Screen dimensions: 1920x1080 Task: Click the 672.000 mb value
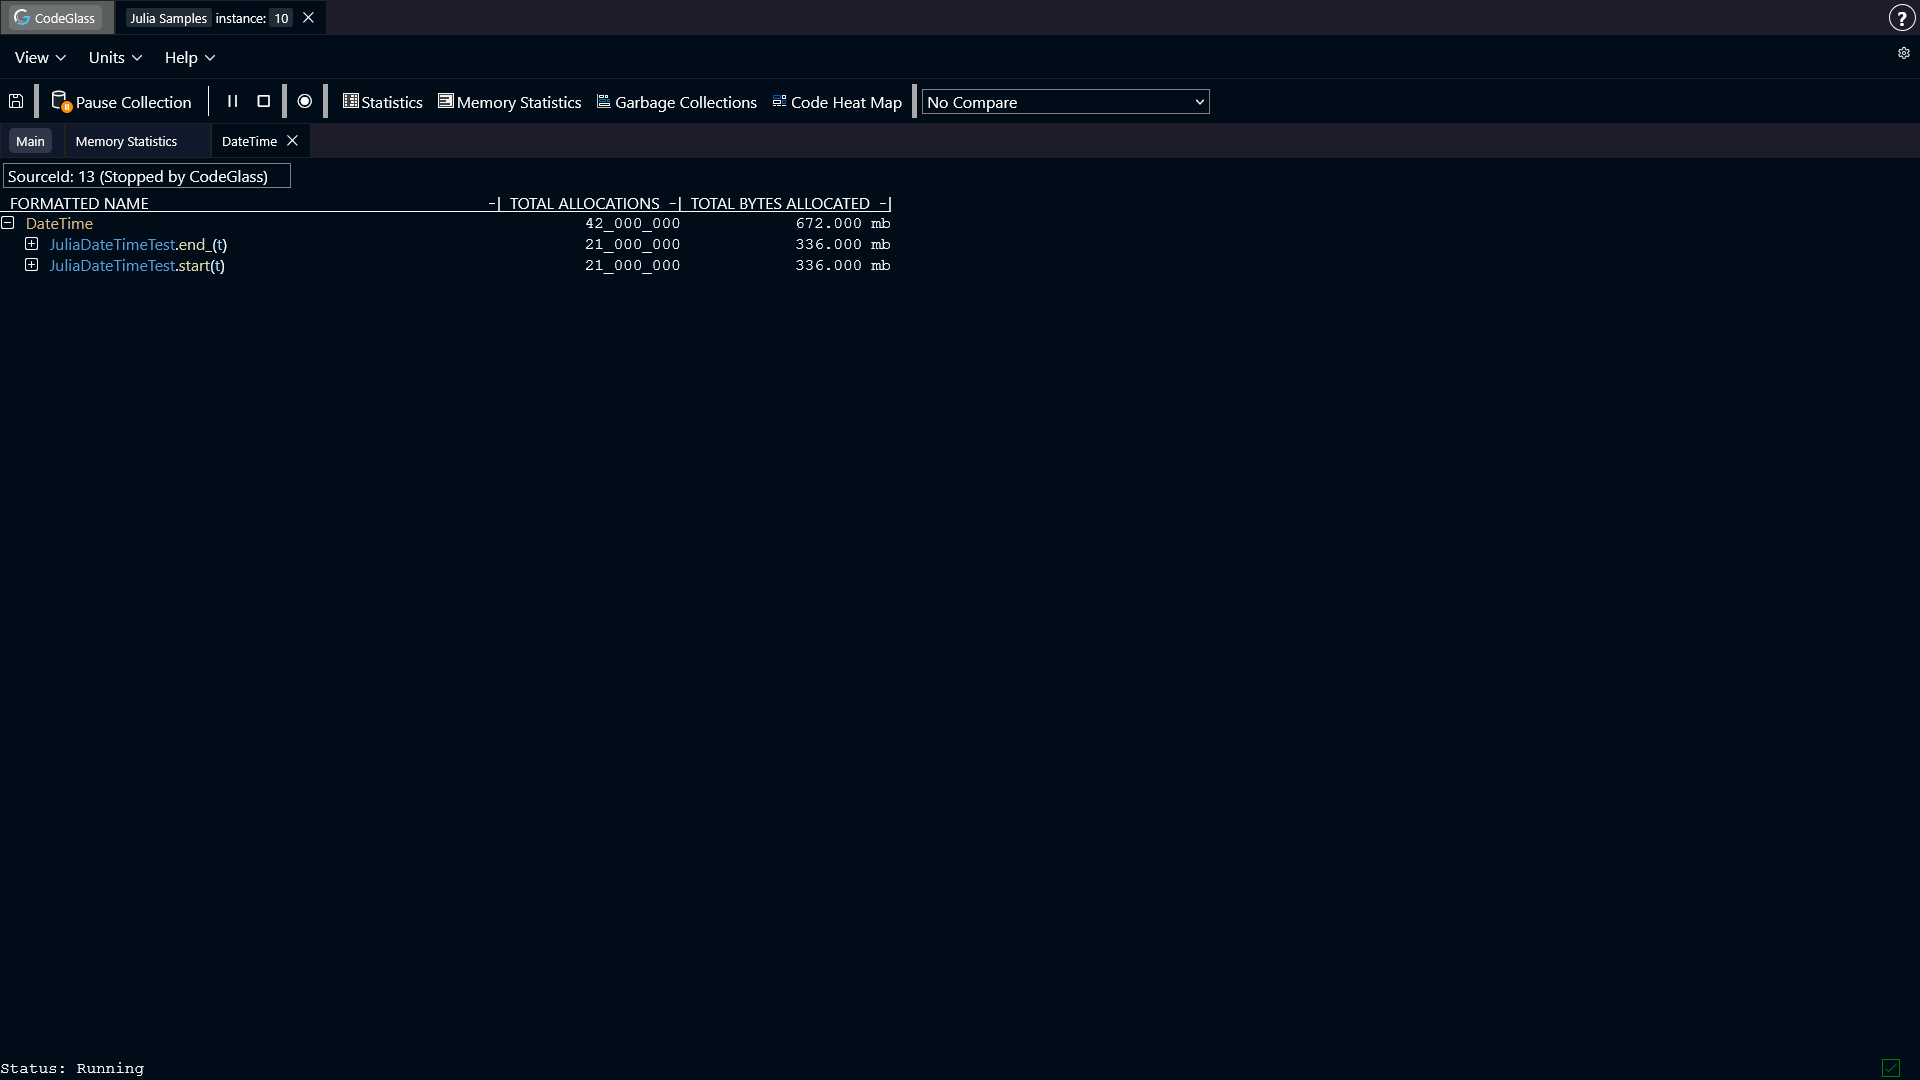[843, 223]
